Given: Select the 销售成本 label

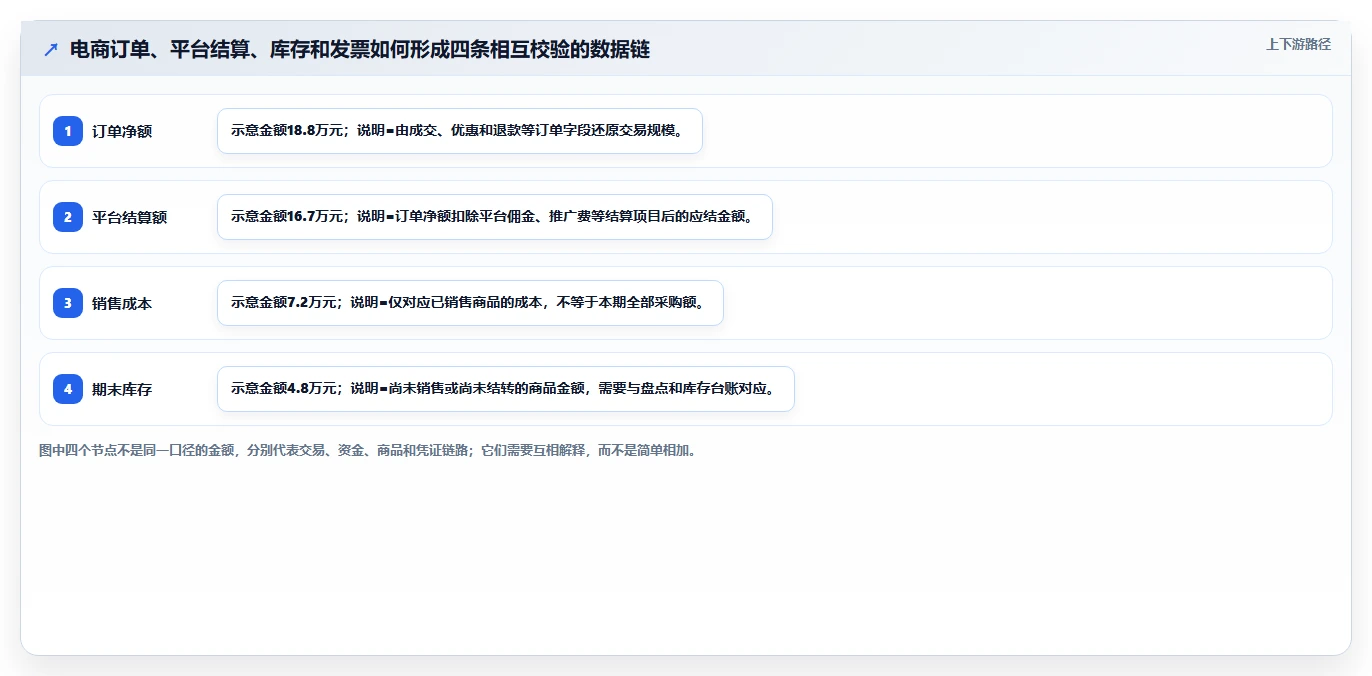Looking at the screenshot, I should 122,303.
